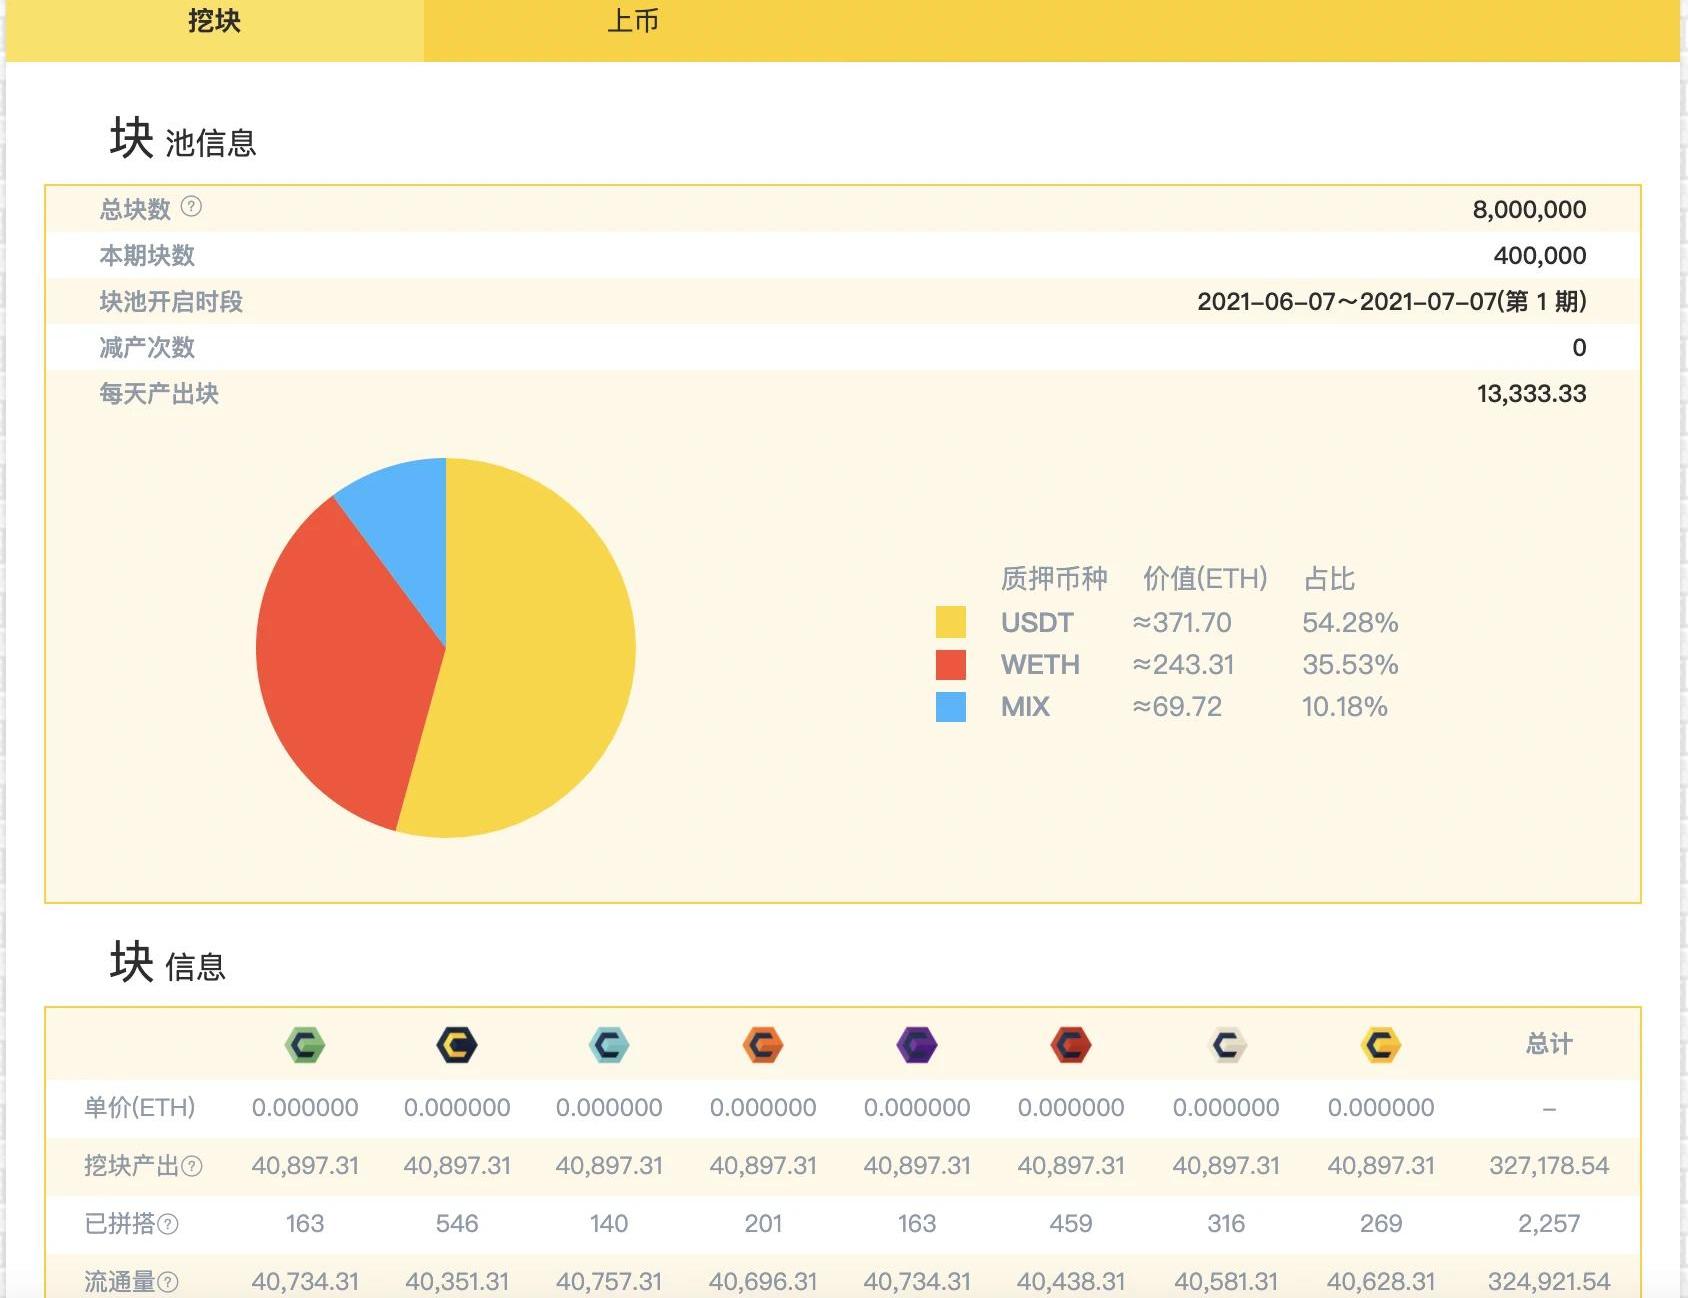Click the green block icon
The height and width of the screenshot is (1298, 1688).
(x=305, y=1045)
